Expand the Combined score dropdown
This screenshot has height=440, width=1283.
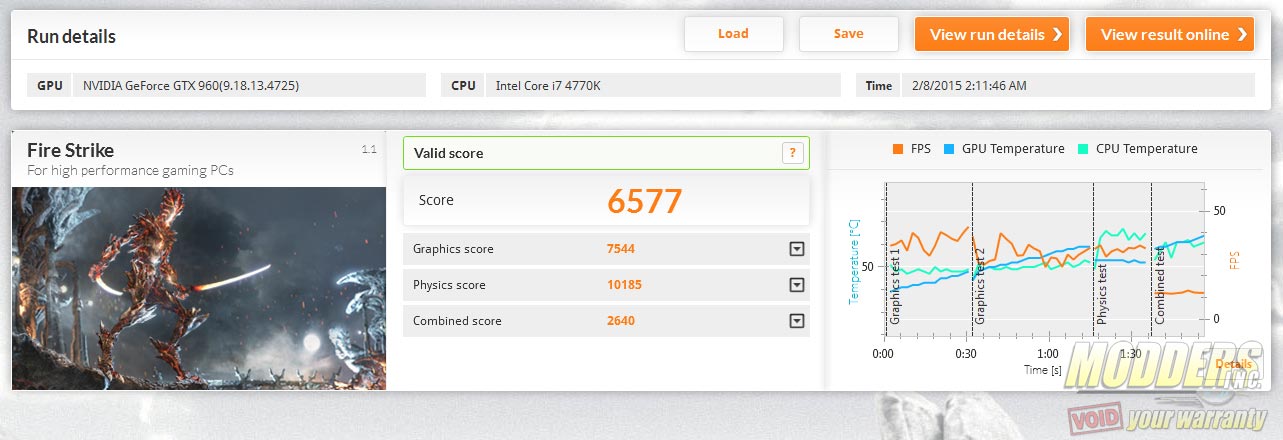pyautogui.click(x=797, y=321)
